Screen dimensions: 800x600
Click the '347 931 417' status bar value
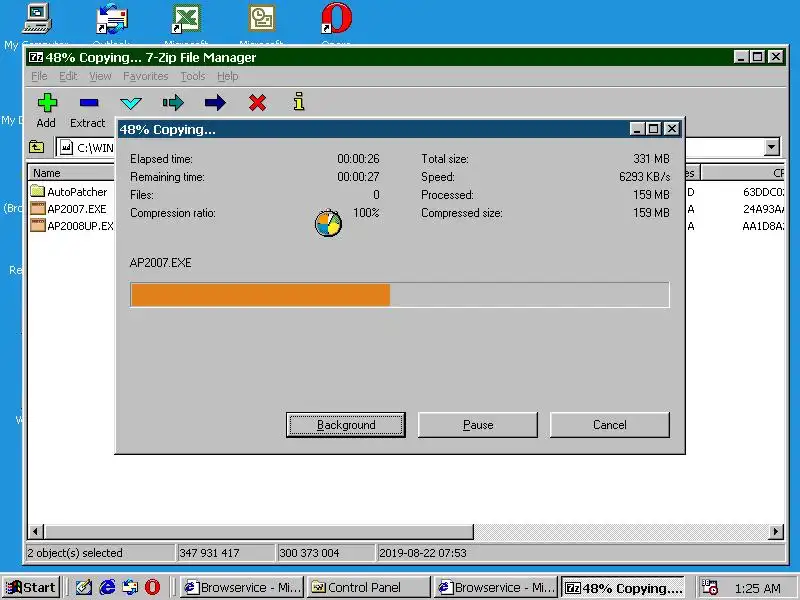(x=209, y=553)
